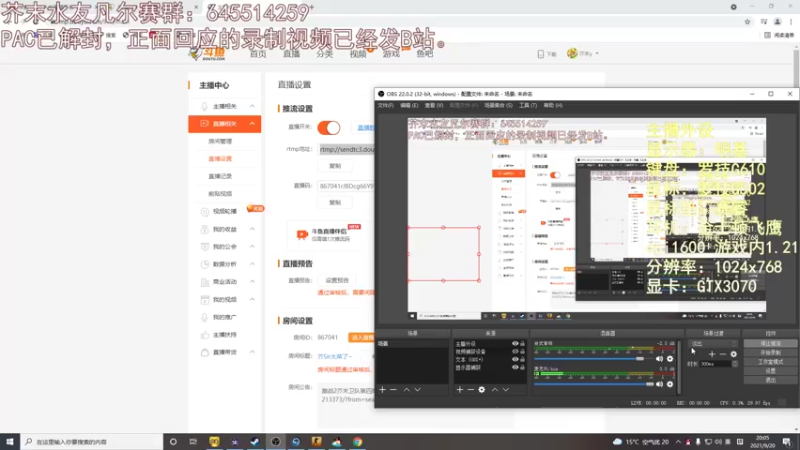The width and height of the screenshot is (800, 450).
Task: Mute 台式音响 speaker icon
Action: [x=659, y=359]
